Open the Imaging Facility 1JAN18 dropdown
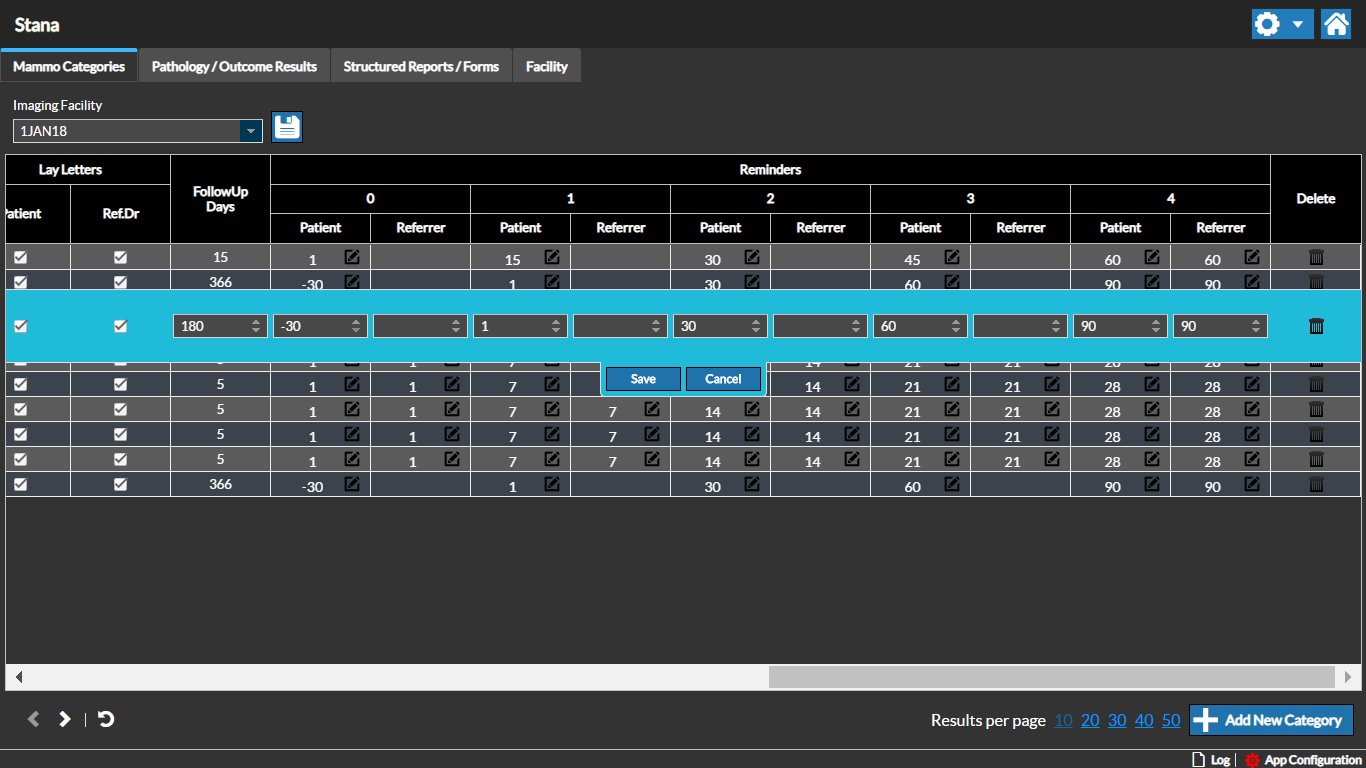The image size is (1366, 768). point(250,131)
